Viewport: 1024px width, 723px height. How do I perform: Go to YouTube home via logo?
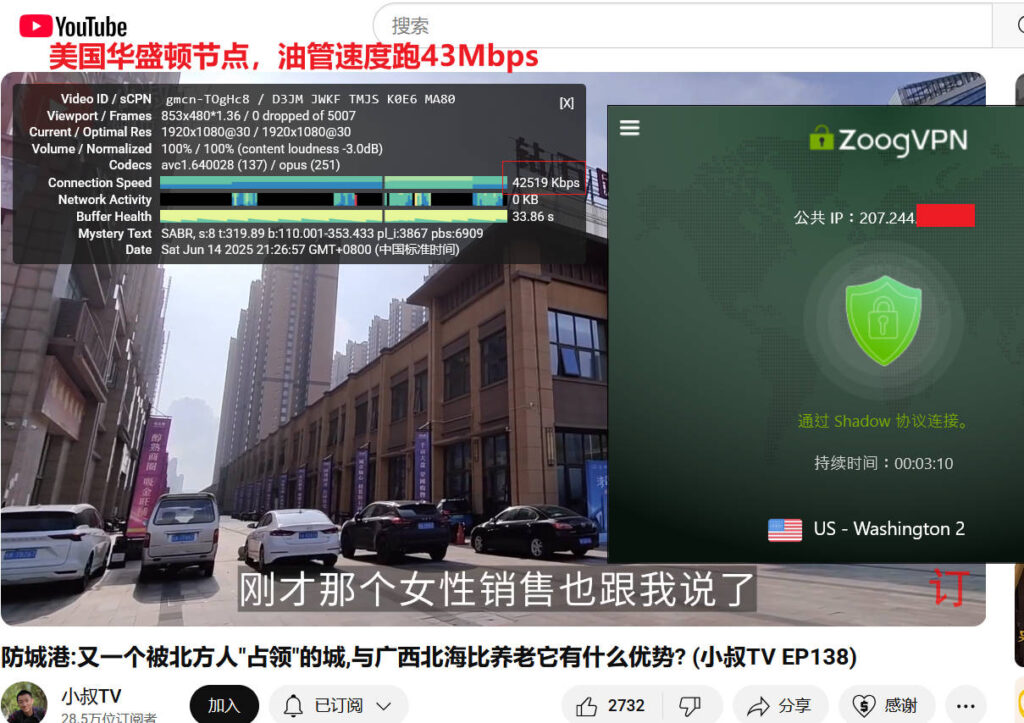(73, 26)
